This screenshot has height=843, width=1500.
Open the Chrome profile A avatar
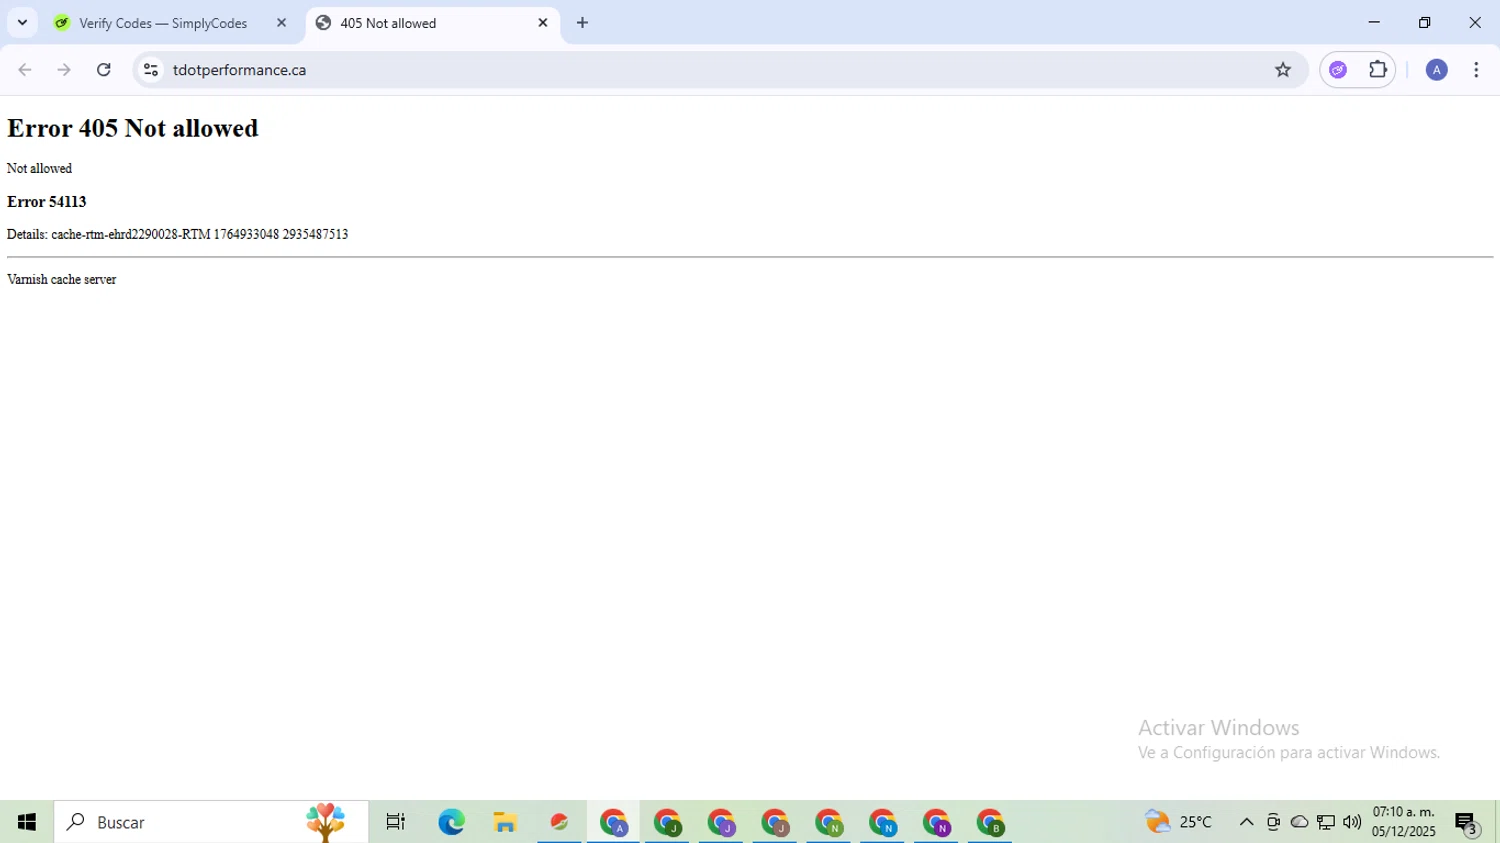click(1436, 70)
